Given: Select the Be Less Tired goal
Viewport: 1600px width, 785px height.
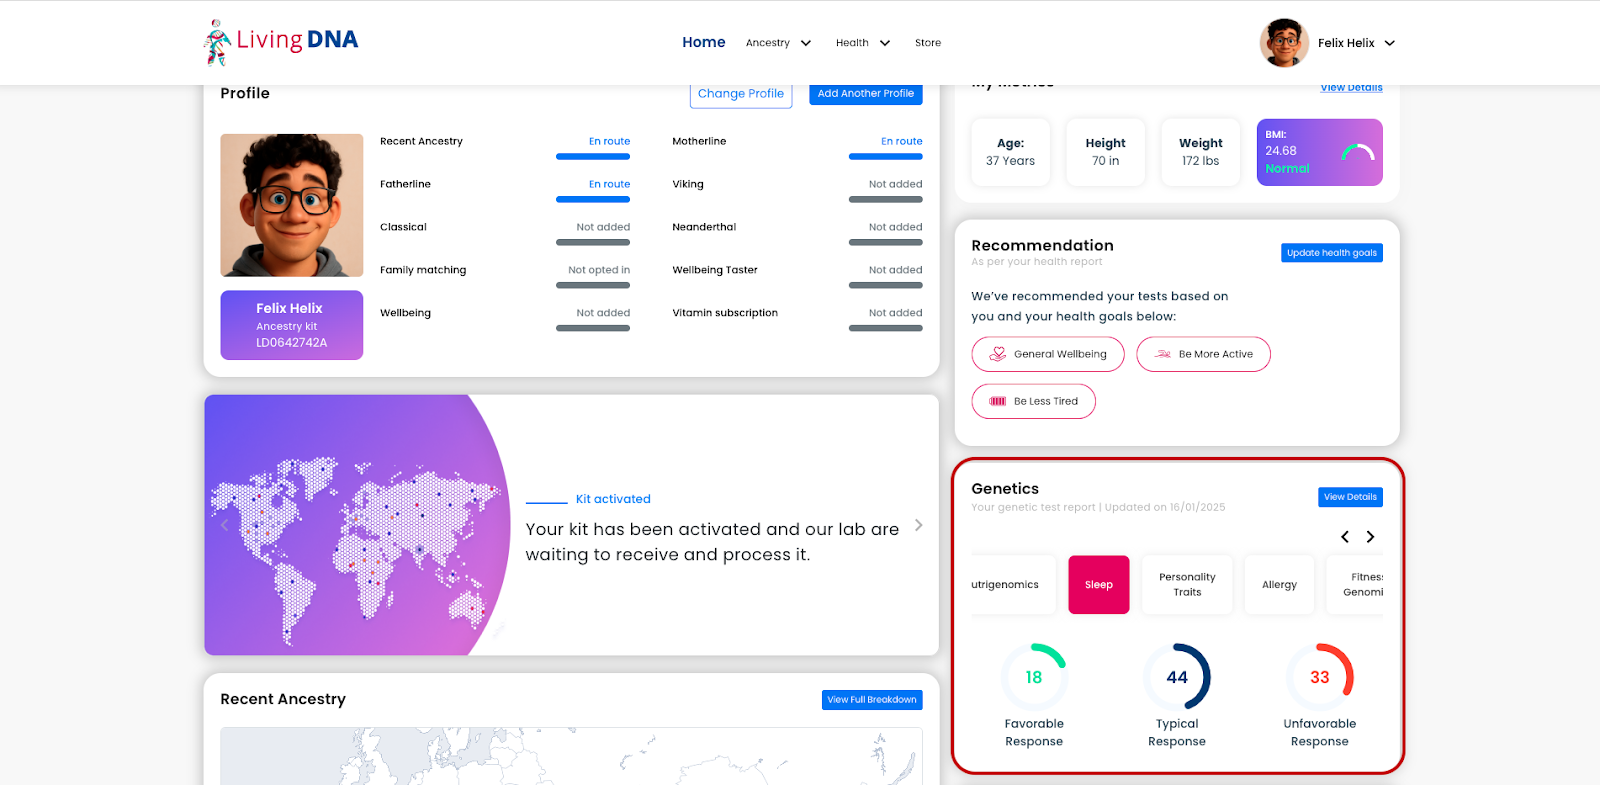Looking at the screenshot, I should (1033, 401).
